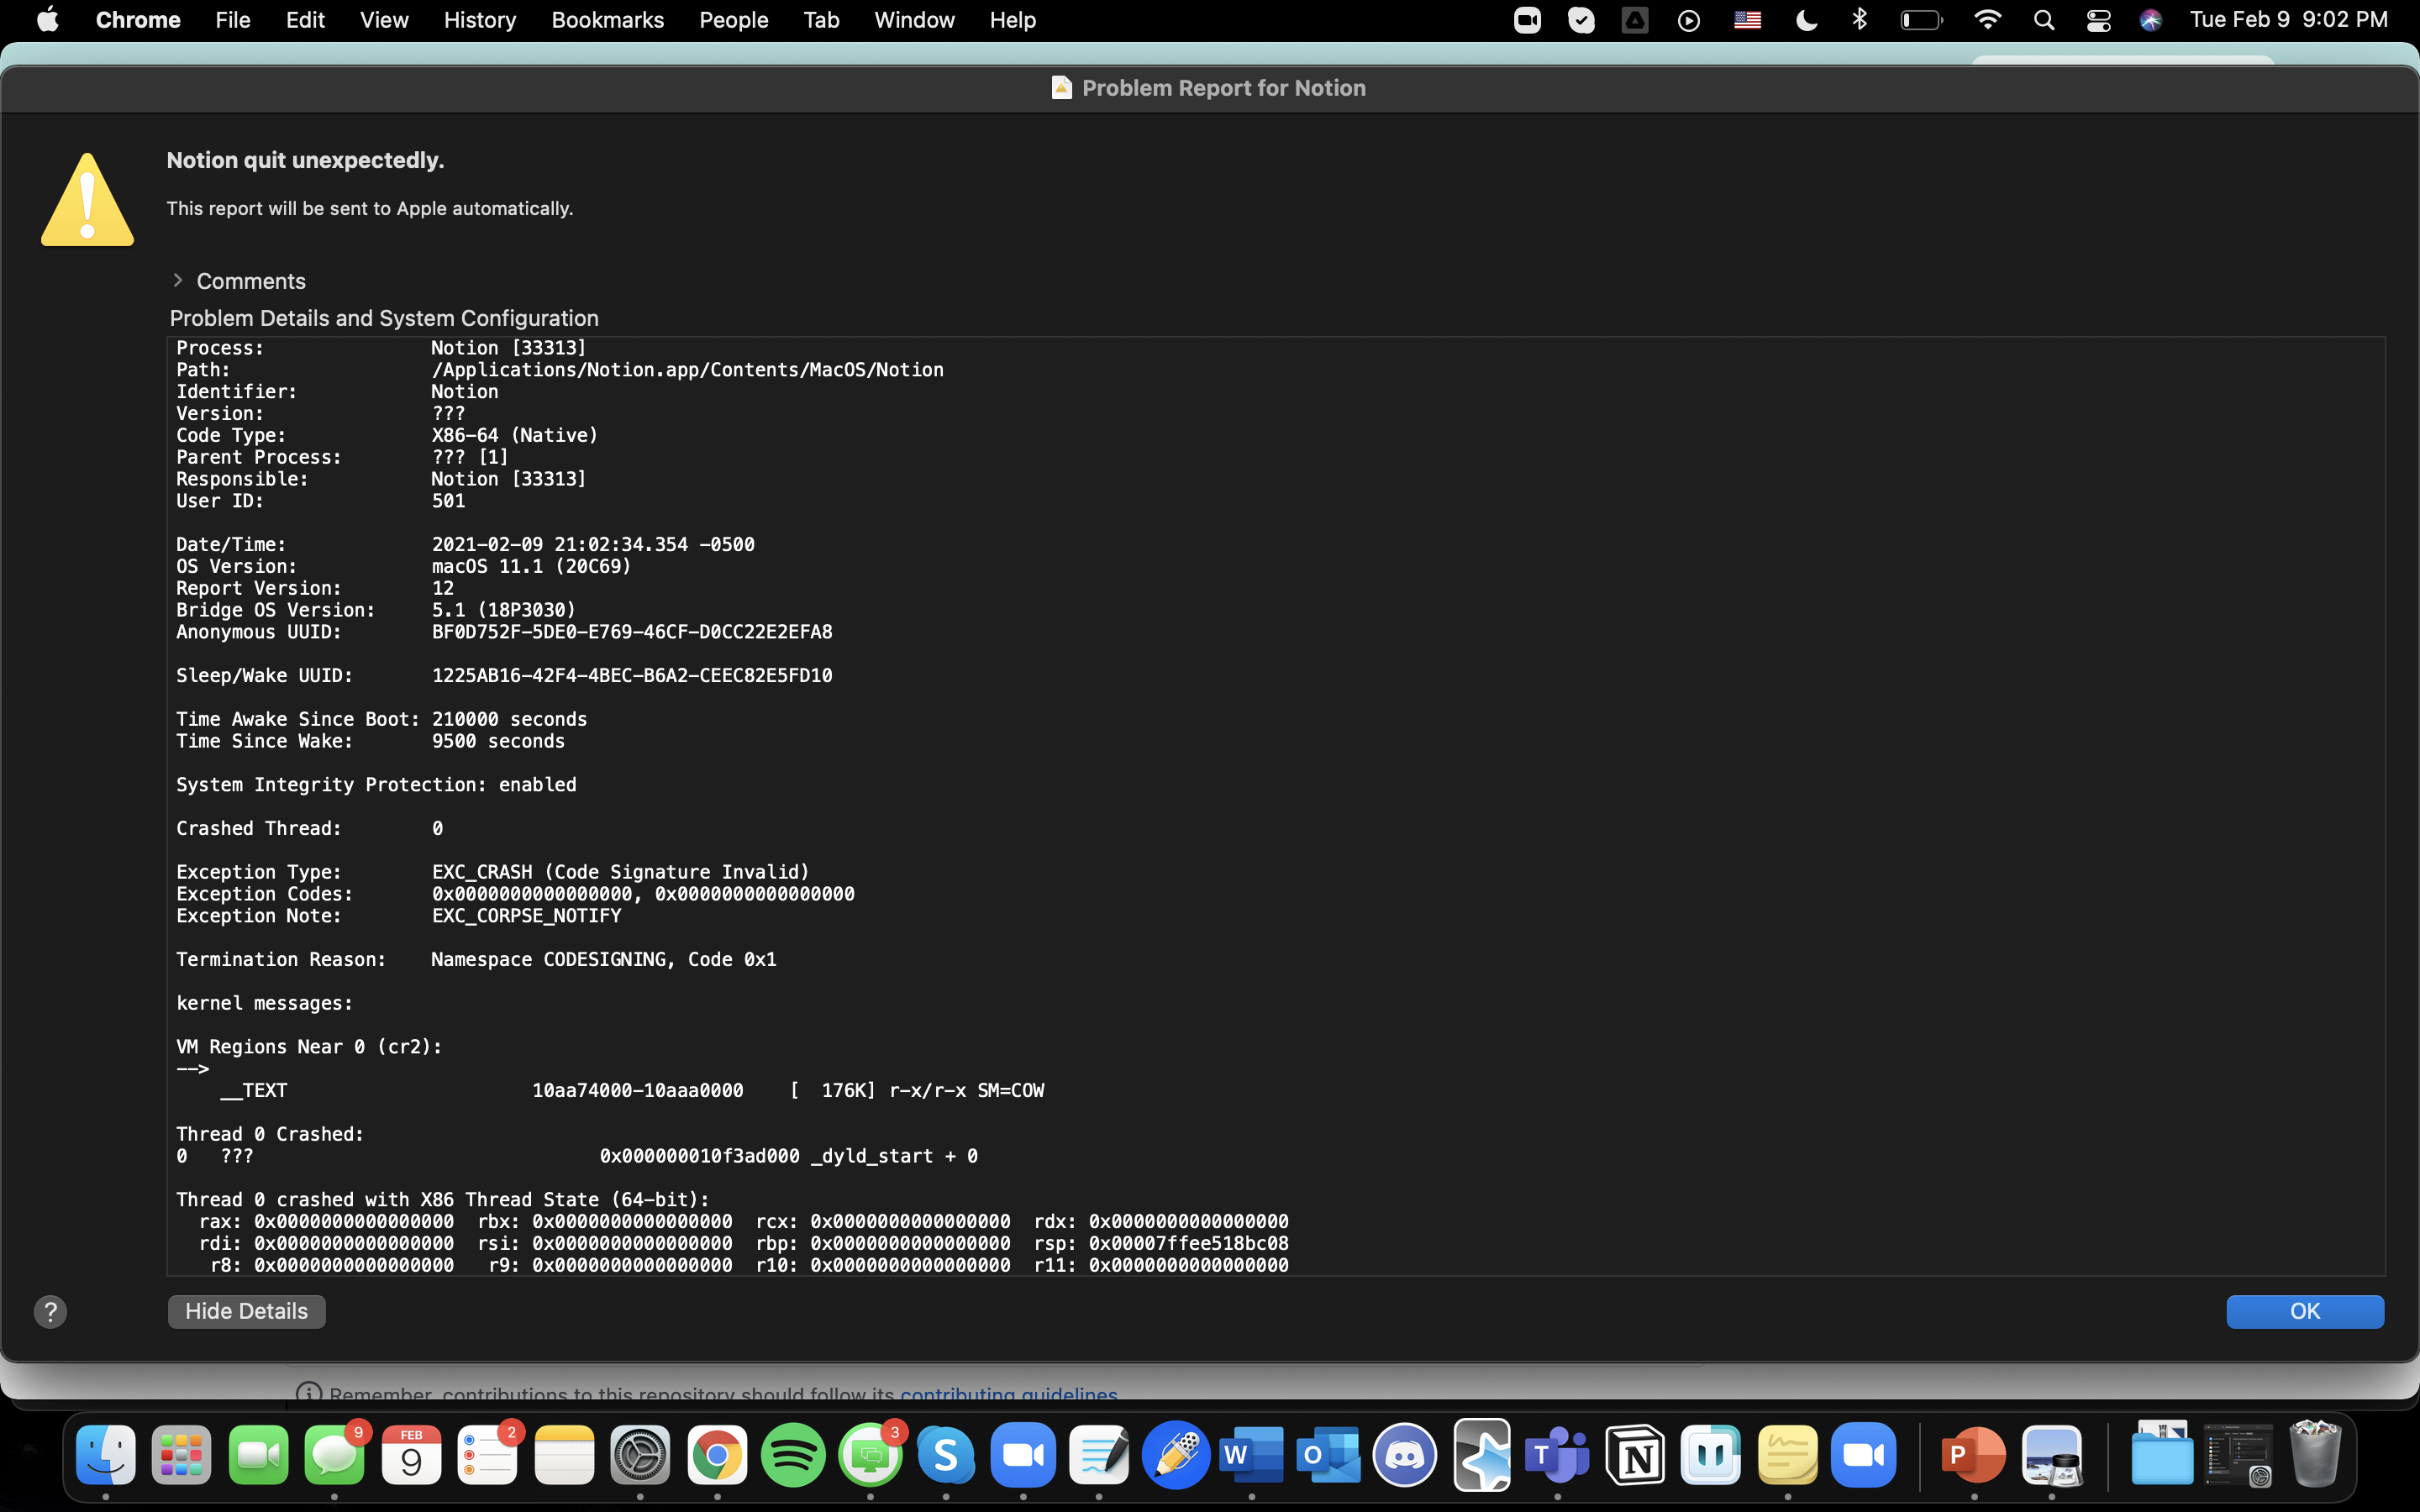The width and height of the screenshot is (2420, 1512).
Task: Open the US flag input source menu
Action: click(x=1747, y=20)
